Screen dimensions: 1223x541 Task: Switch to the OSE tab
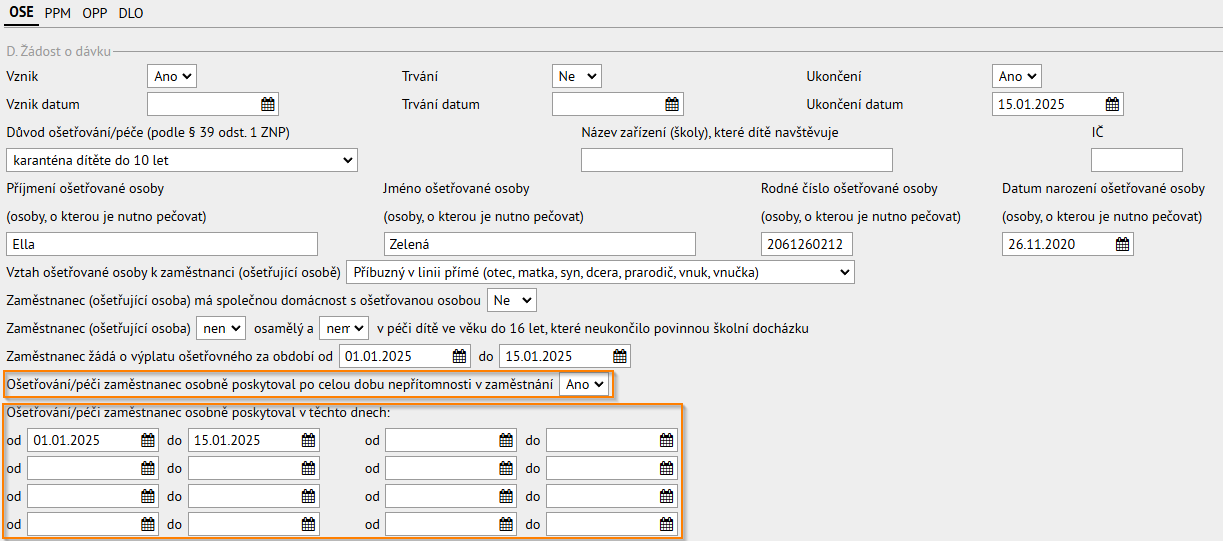point(21,13)
